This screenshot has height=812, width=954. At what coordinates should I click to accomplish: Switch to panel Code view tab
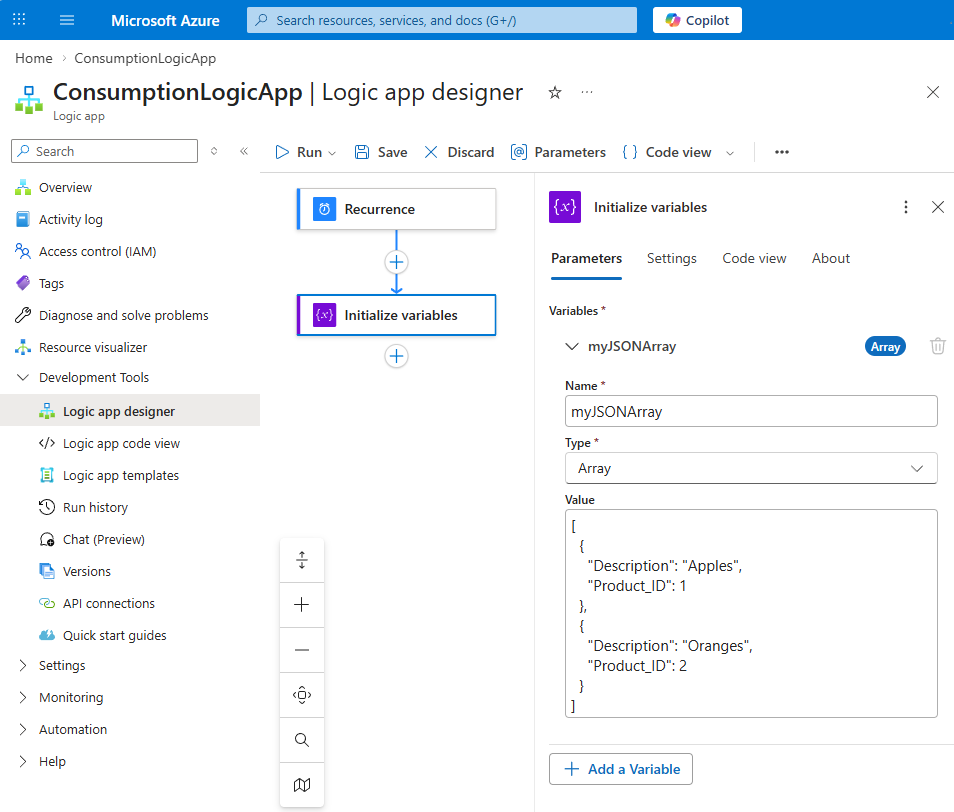(x=754, y=259)
